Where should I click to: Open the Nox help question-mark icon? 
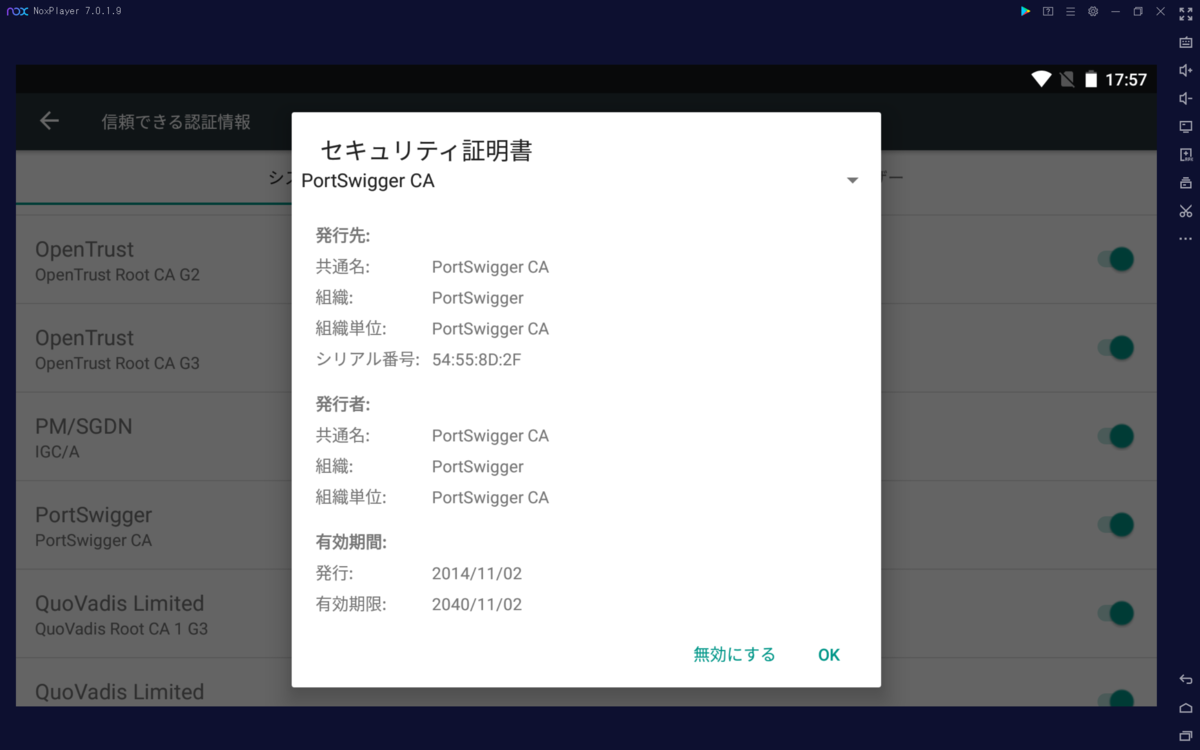(x=1048, y=11)
